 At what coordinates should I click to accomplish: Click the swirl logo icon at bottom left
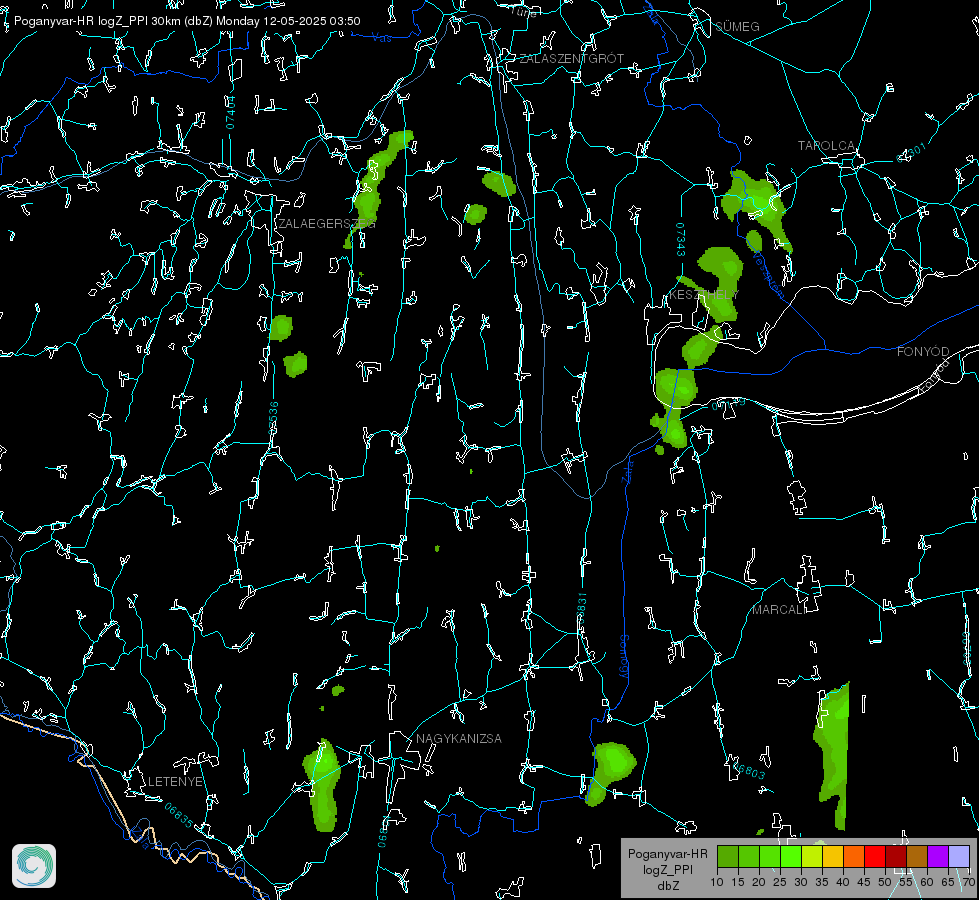34,866
